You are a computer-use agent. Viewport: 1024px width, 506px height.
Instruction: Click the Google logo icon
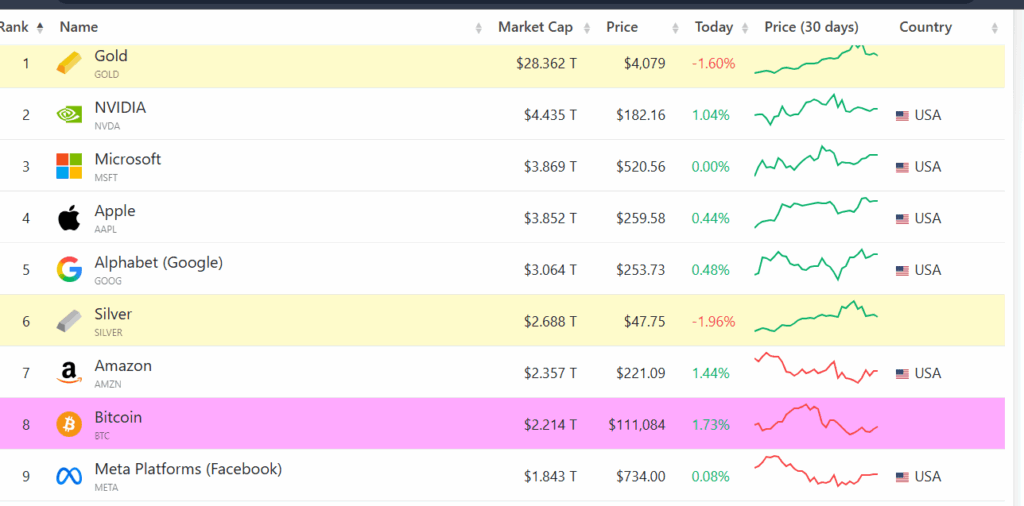69,270
